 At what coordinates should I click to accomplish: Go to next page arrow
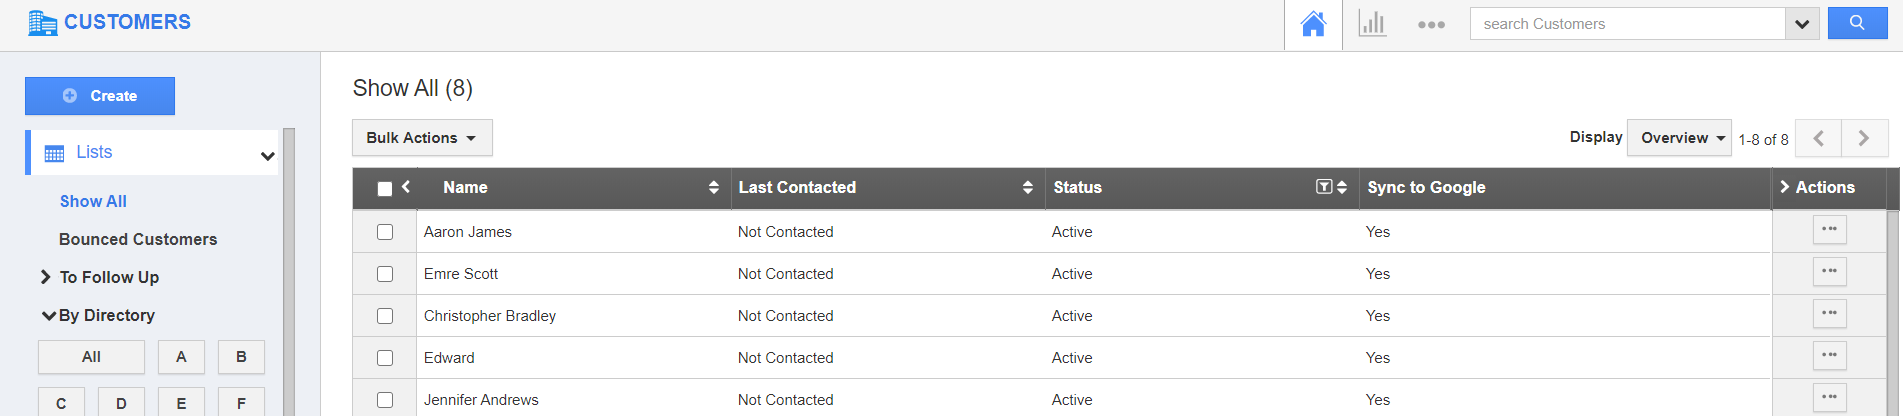click(x=1864, y=138)
